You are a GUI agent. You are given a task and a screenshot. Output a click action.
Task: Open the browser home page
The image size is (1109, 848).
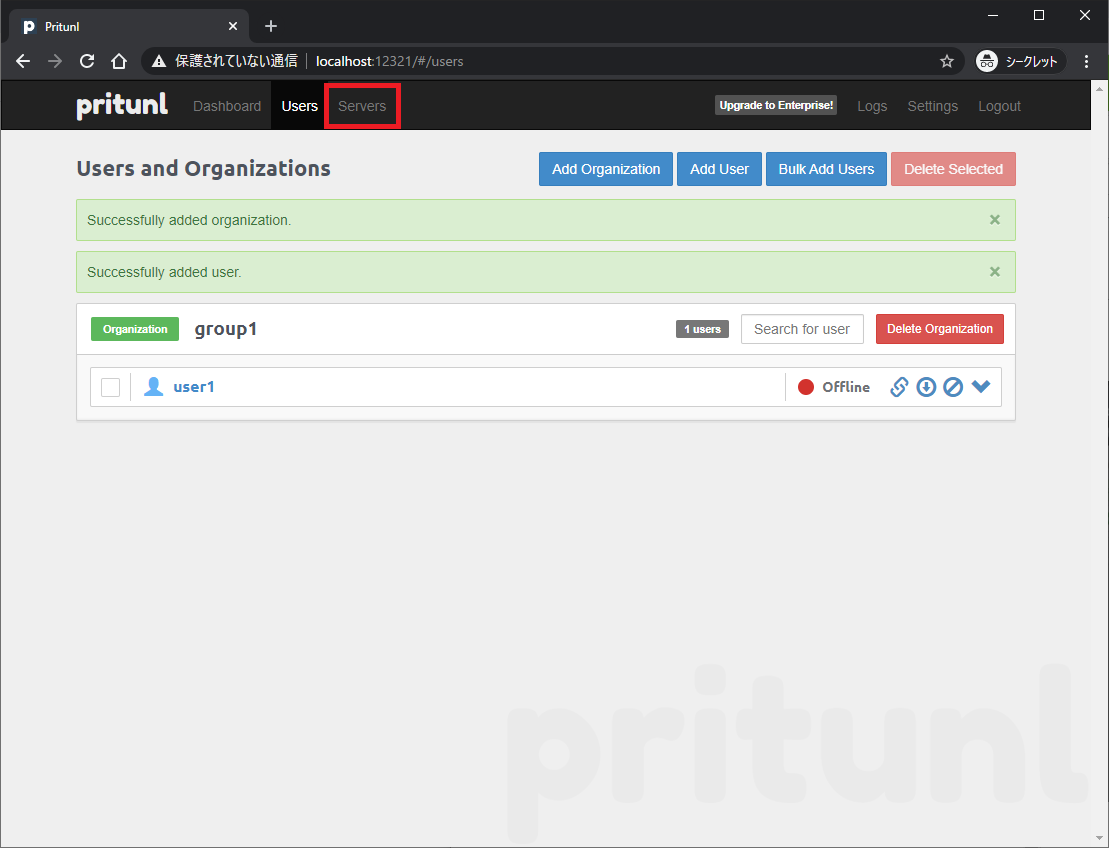pyautogui.click(x=119, y=62)
